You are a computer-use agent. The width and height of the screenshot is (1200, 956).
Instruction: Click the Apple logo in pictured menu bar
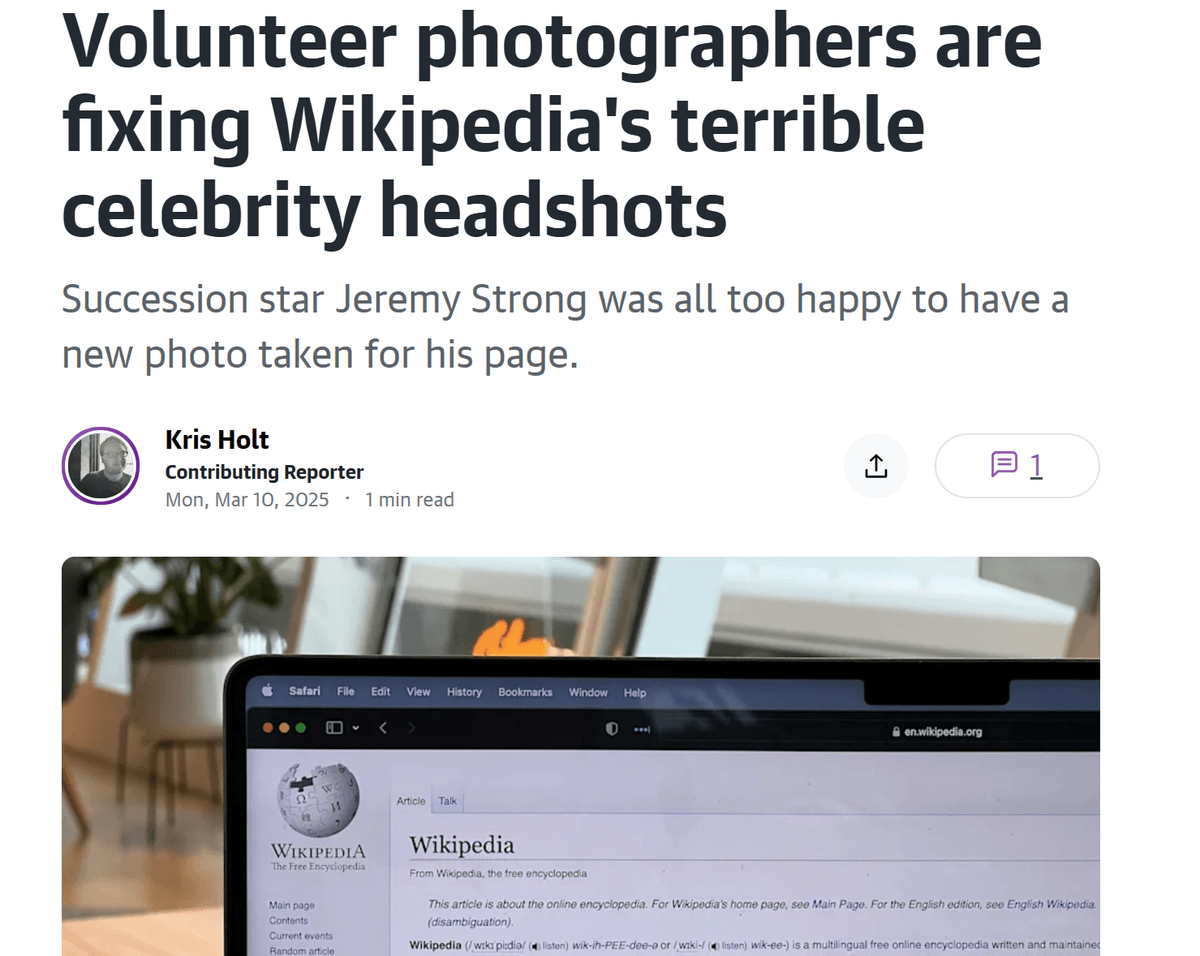267,690
